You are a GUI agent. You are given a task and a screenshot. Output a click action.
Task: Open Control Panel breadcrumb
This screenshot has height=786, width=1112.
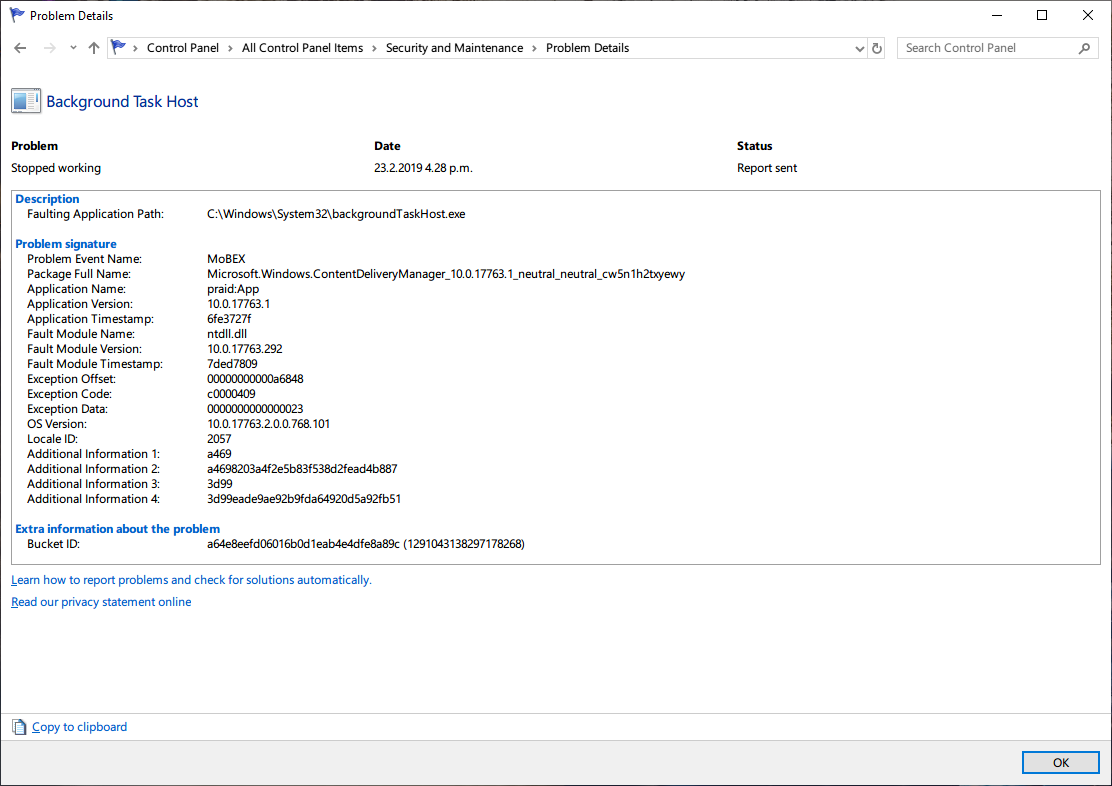click(x=182, y=48)
